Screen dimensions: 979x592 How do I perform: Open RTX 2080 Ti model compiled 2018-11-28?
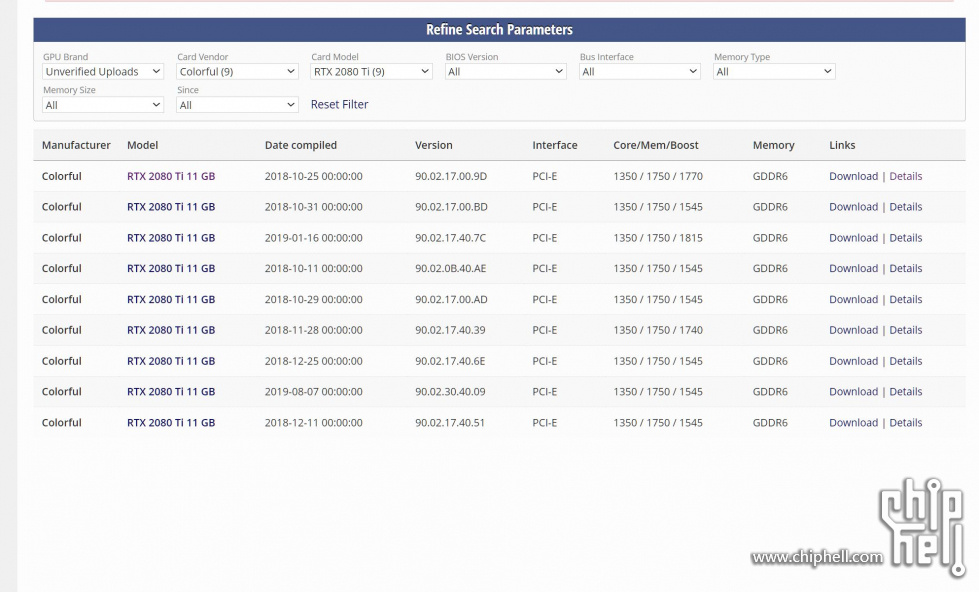pyautogui.click(x=171, y=330)
